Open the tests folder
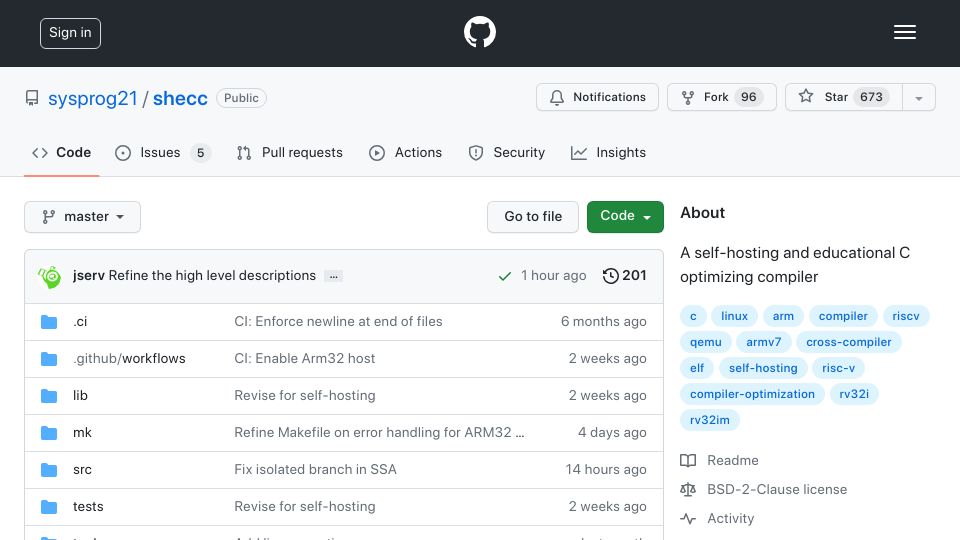 [88, 507]
